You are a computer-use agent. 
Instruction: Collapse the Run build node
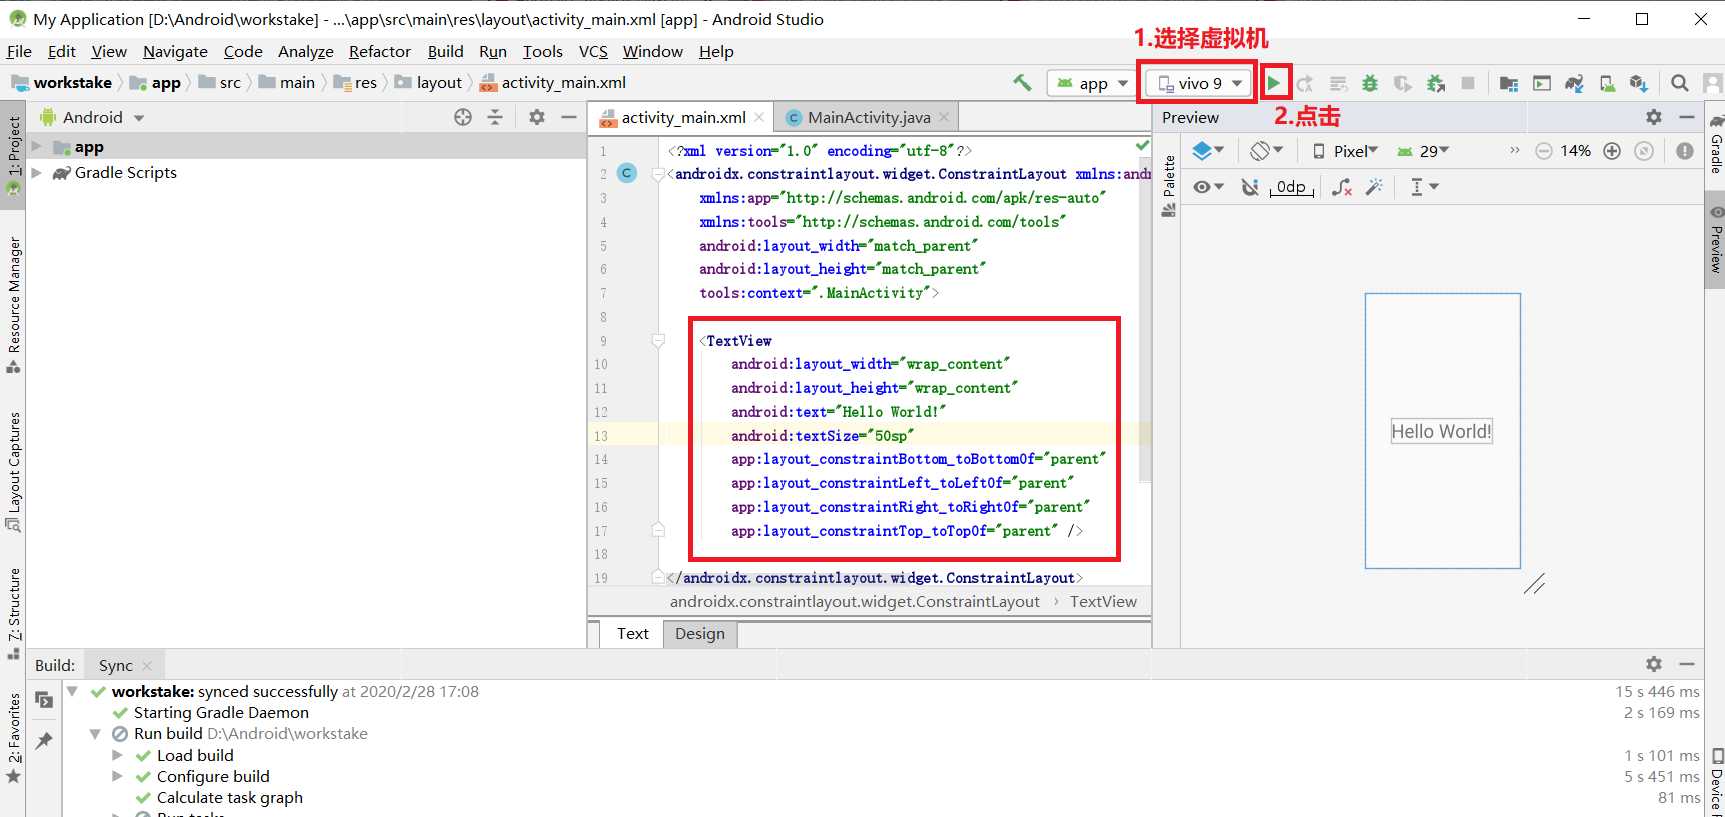[95, 734]
